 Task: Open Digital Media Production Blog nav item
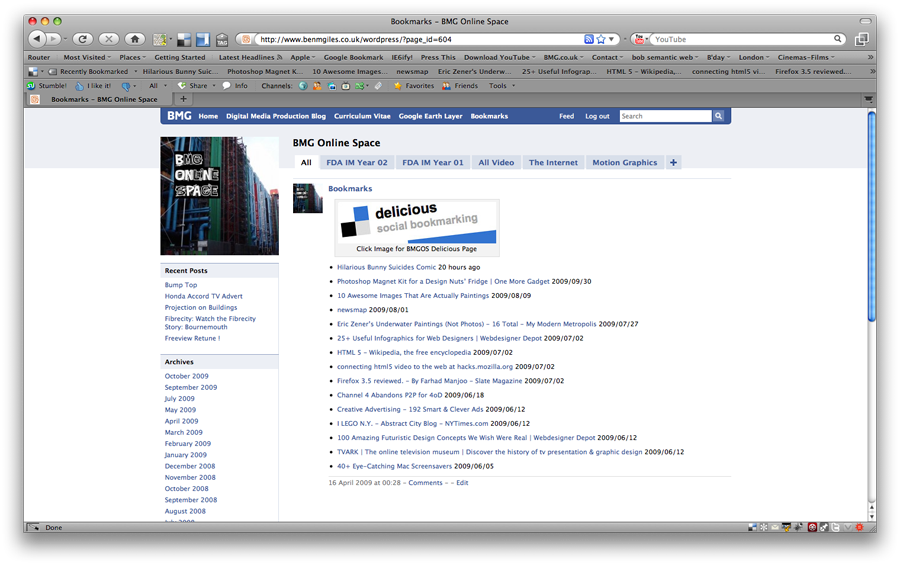pyautogui.click(x=276, y=116)
